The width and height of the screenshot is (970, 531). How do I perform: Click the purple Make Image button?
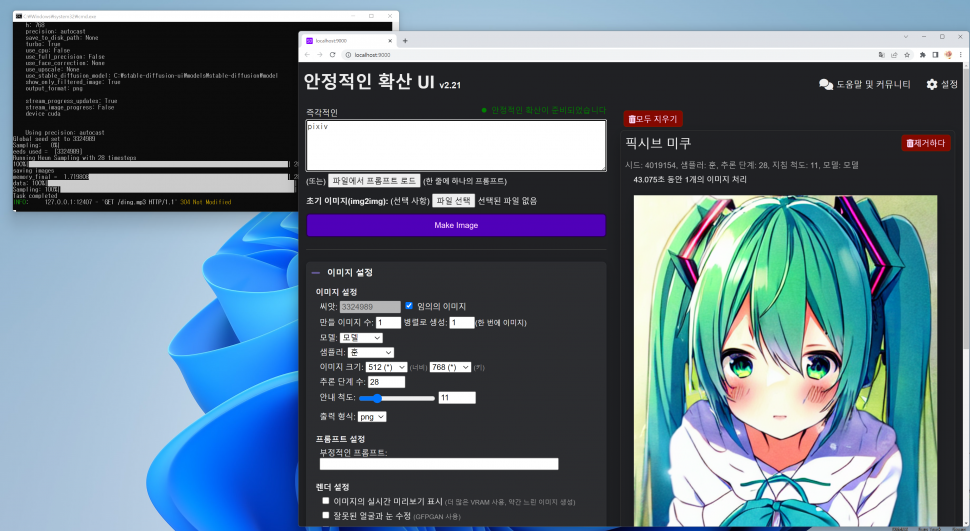(x=456, y=225)
